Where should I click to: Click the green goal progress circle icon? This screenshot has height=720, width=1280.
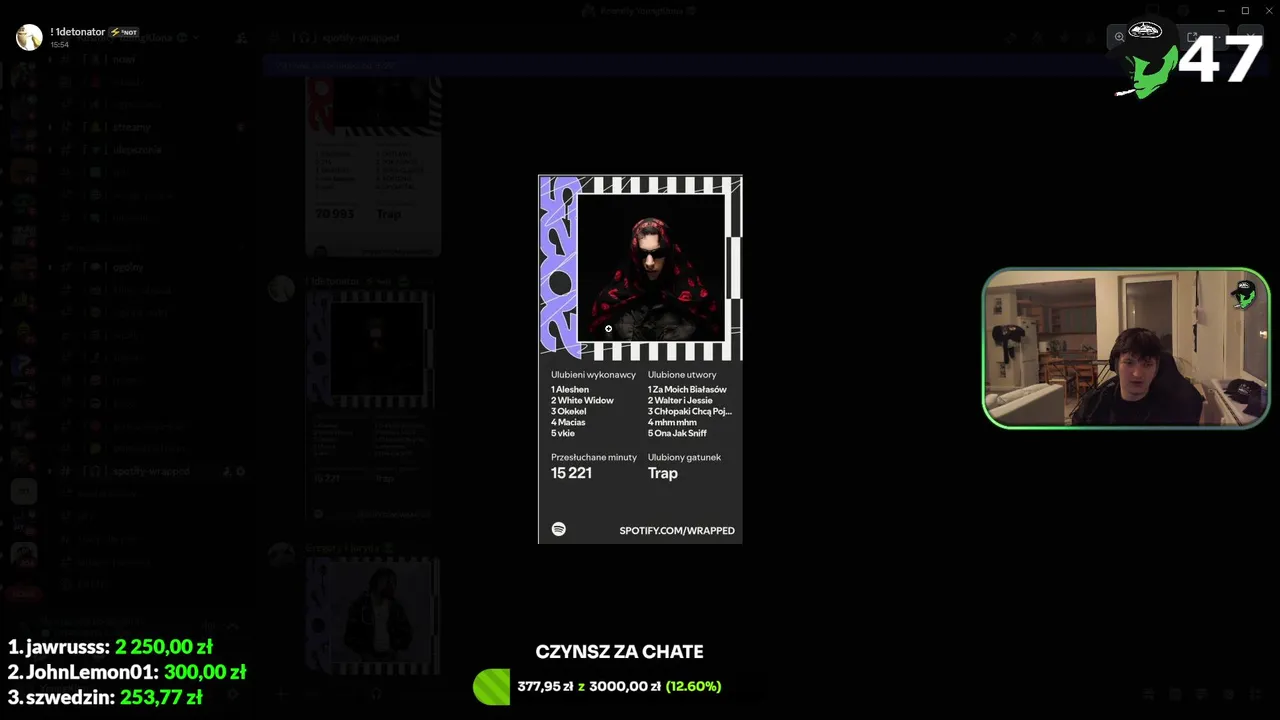pos(491,686)
